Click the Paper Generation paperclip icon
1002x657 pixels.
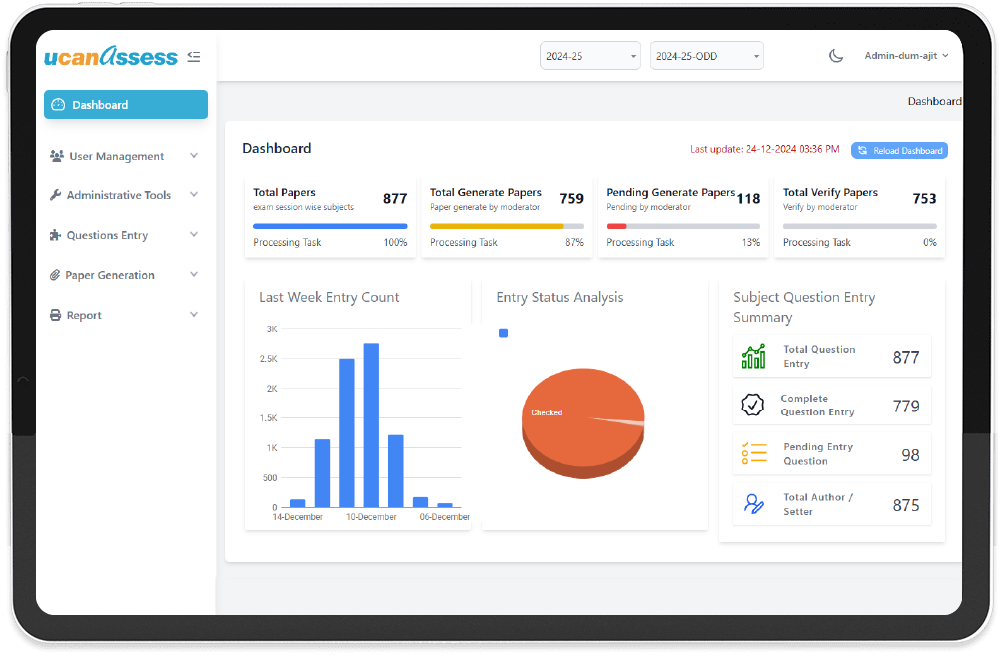(x=55, y=275)
